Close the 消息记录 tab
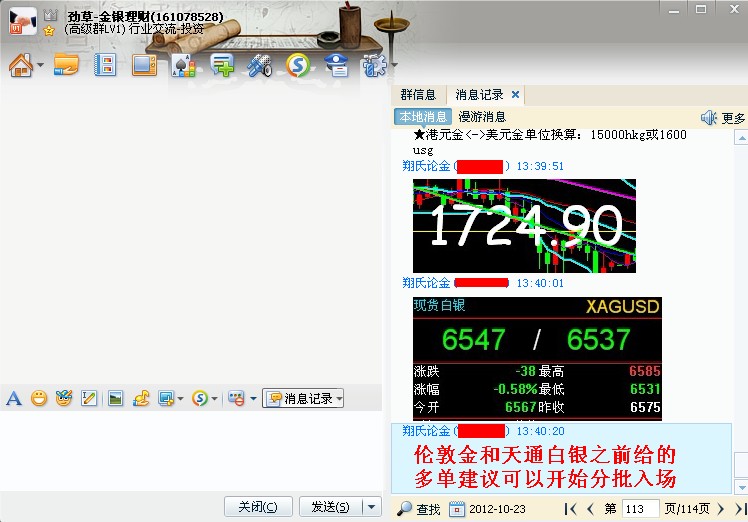This screenshot has width=748, height=522. click(515, 95)
